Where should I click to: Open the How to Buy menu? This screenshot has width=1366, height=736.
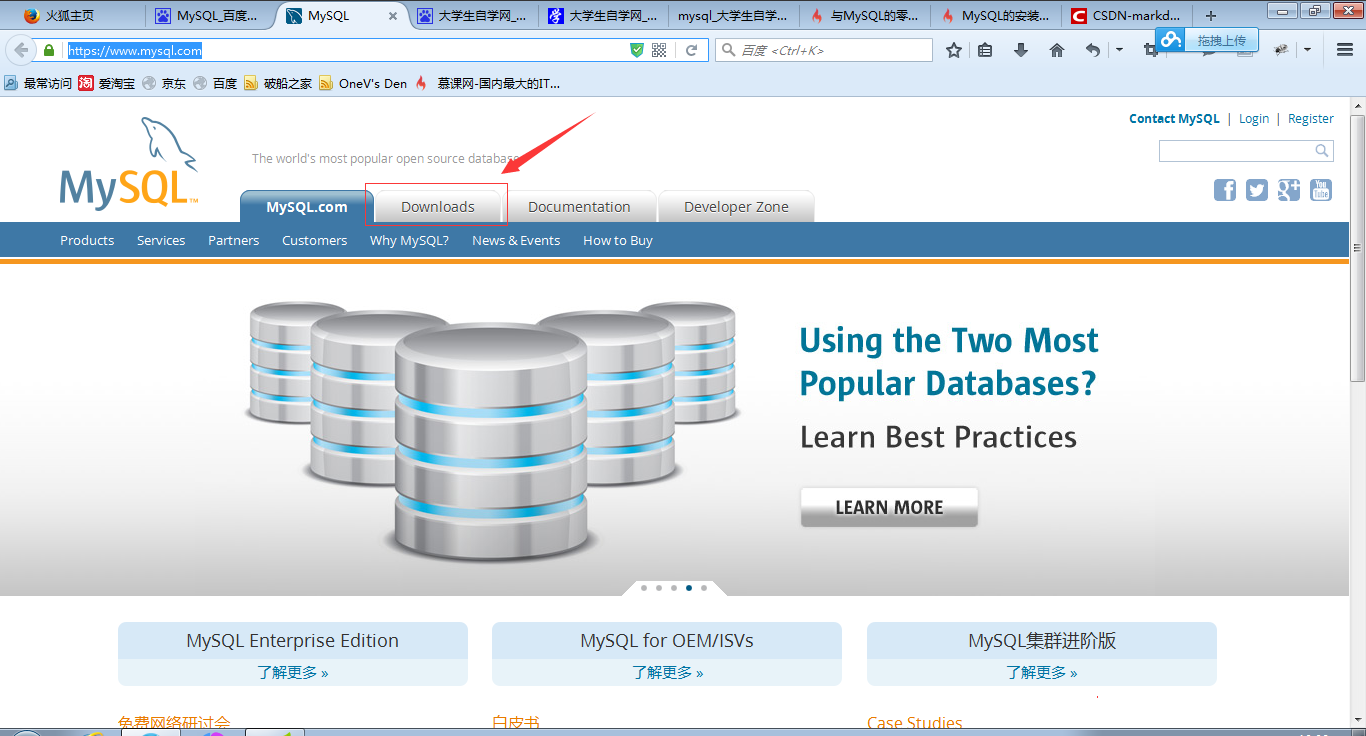618,240
